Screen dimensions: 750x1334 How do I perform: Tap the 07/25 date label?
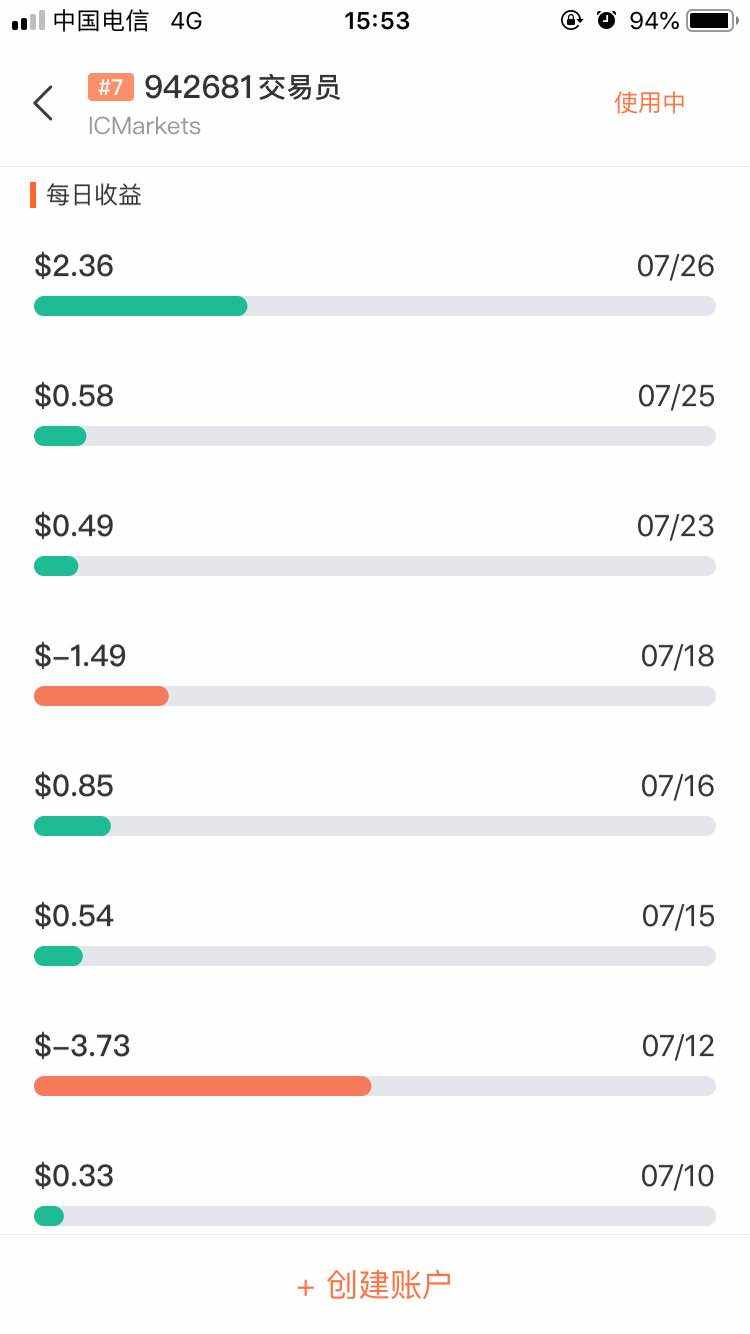pyautogui.click(x=676, y=396)
